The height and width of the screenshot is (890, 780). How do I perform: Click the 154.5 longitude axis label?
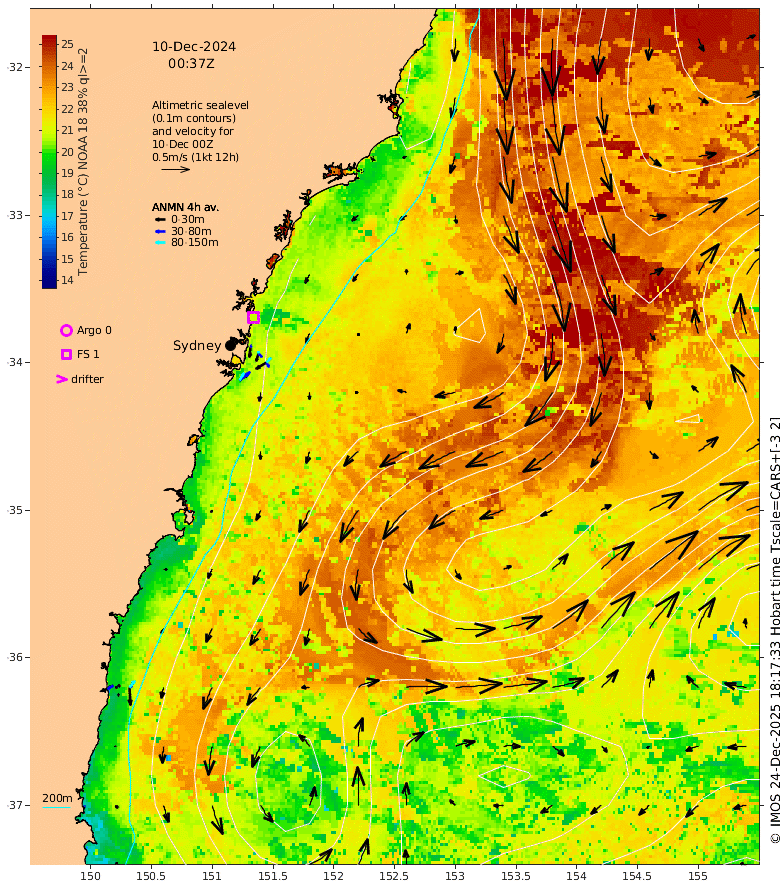coord(637,876)
